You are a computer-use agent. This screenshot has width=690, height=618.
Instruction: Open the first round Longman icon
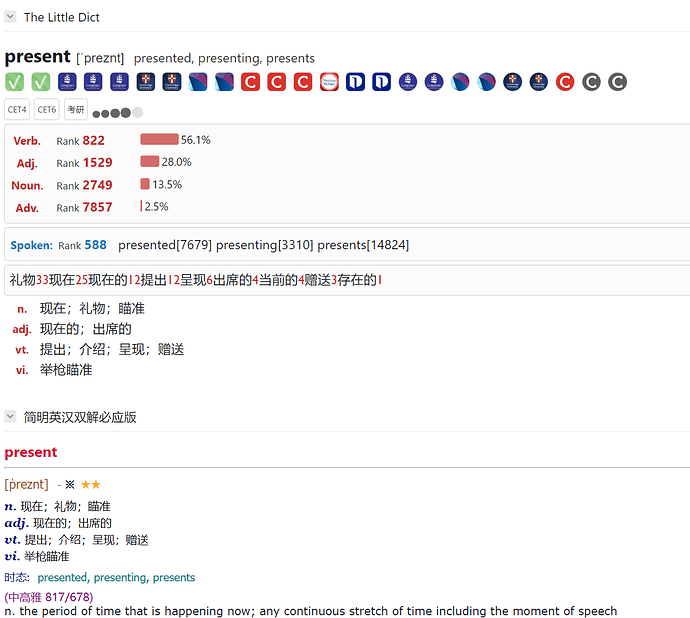408,82
